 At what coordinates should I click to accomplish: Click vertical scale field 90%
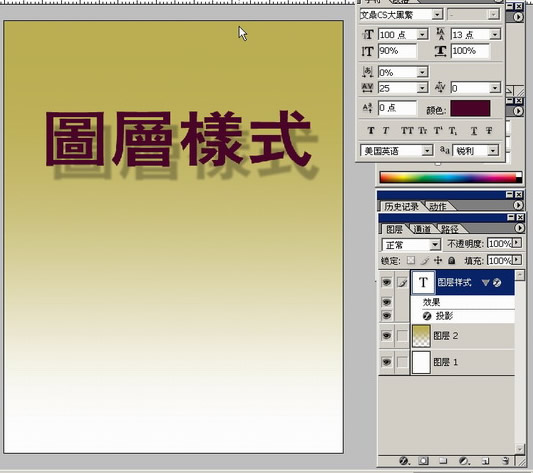pyautogui.click(x=397, y=51)
